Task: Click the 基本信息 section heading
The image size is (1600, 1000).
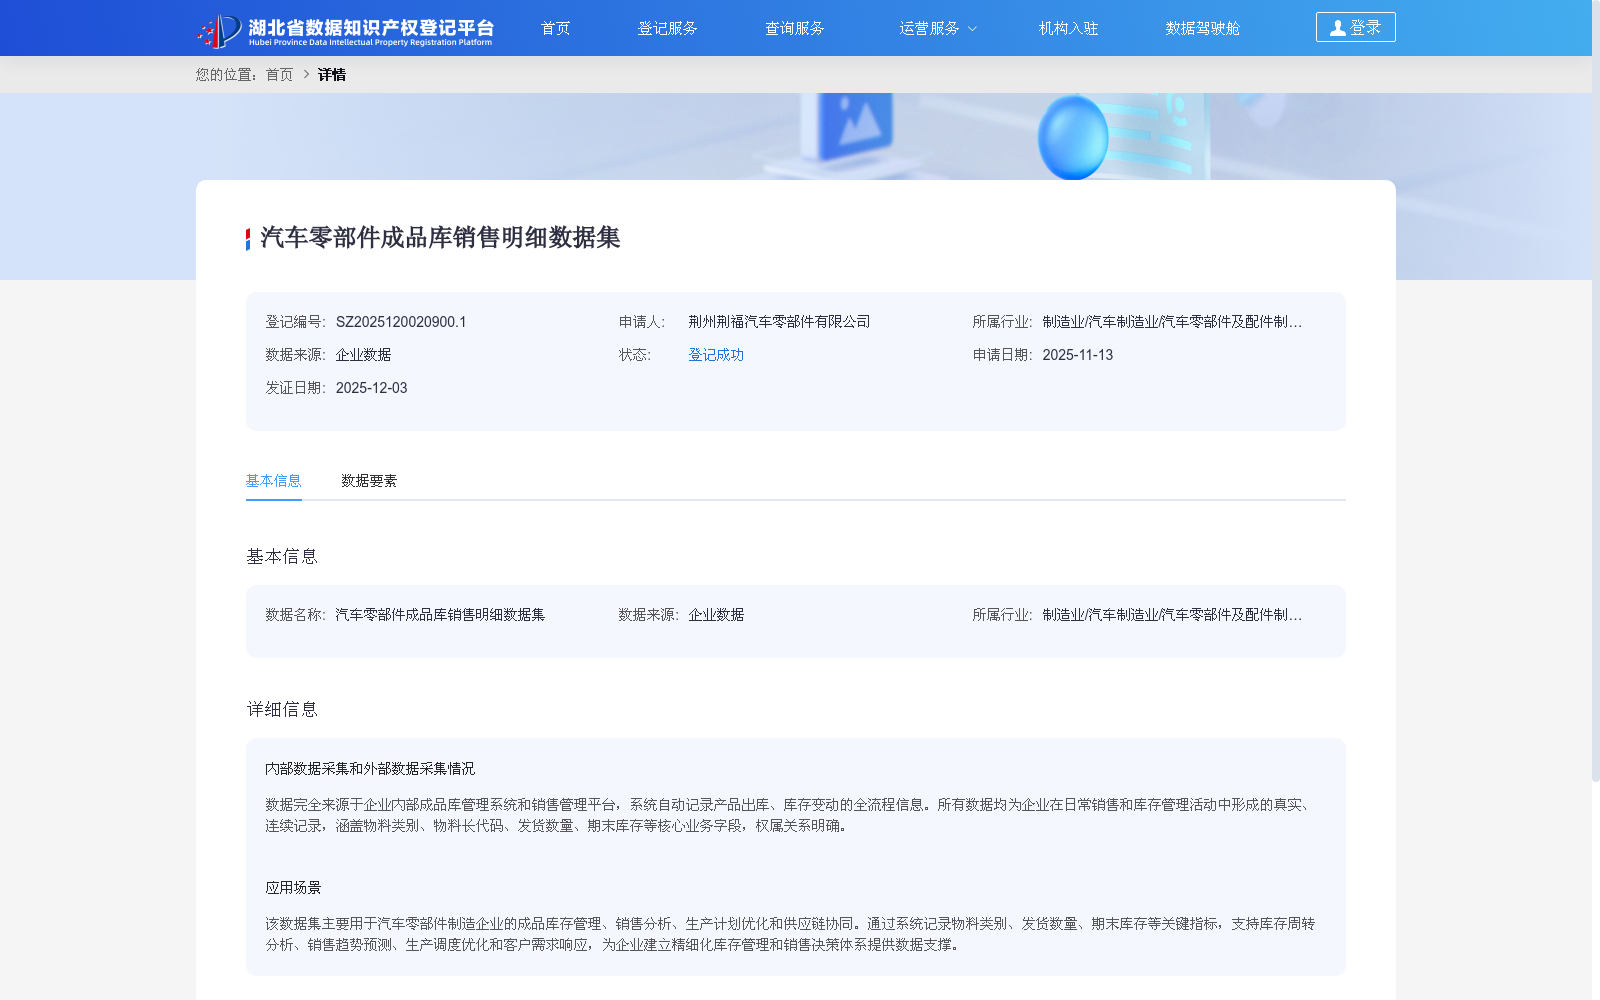Action: (282, 557)
